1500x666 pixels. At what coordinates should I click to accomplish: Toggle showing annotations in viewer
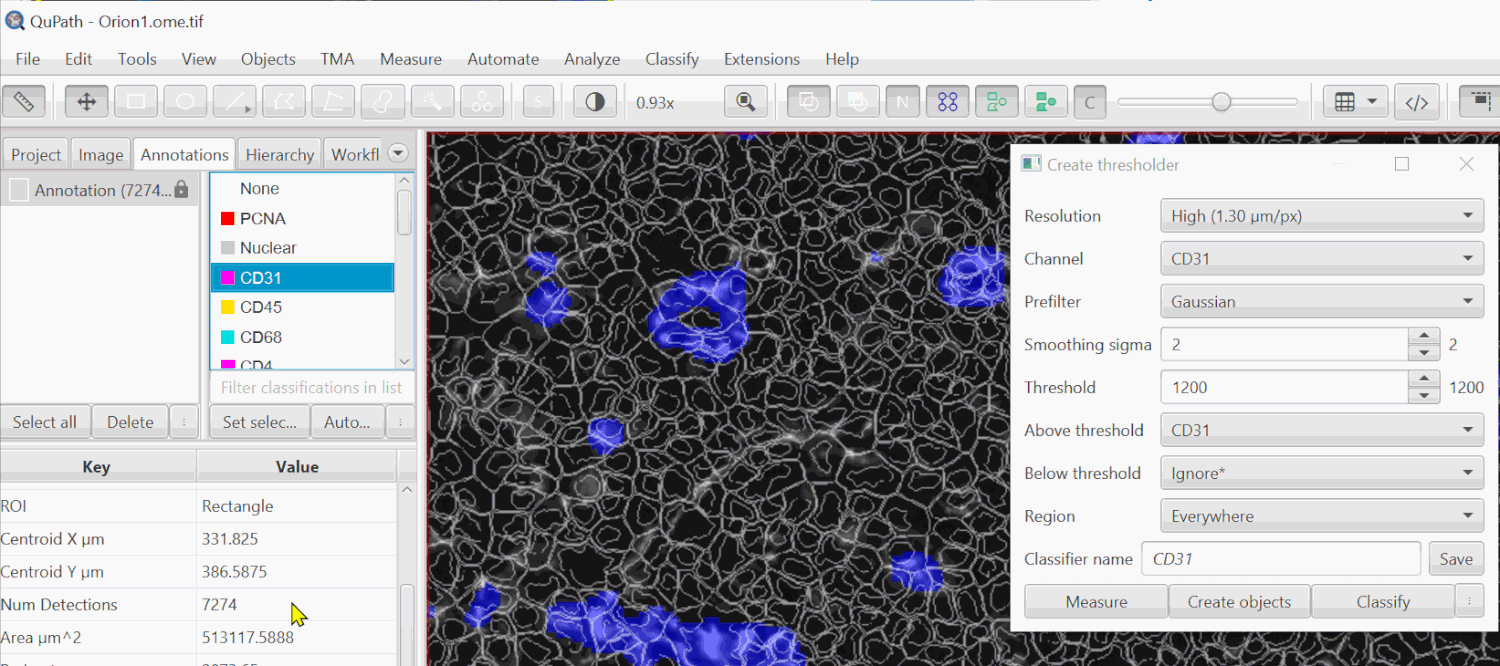809,102
